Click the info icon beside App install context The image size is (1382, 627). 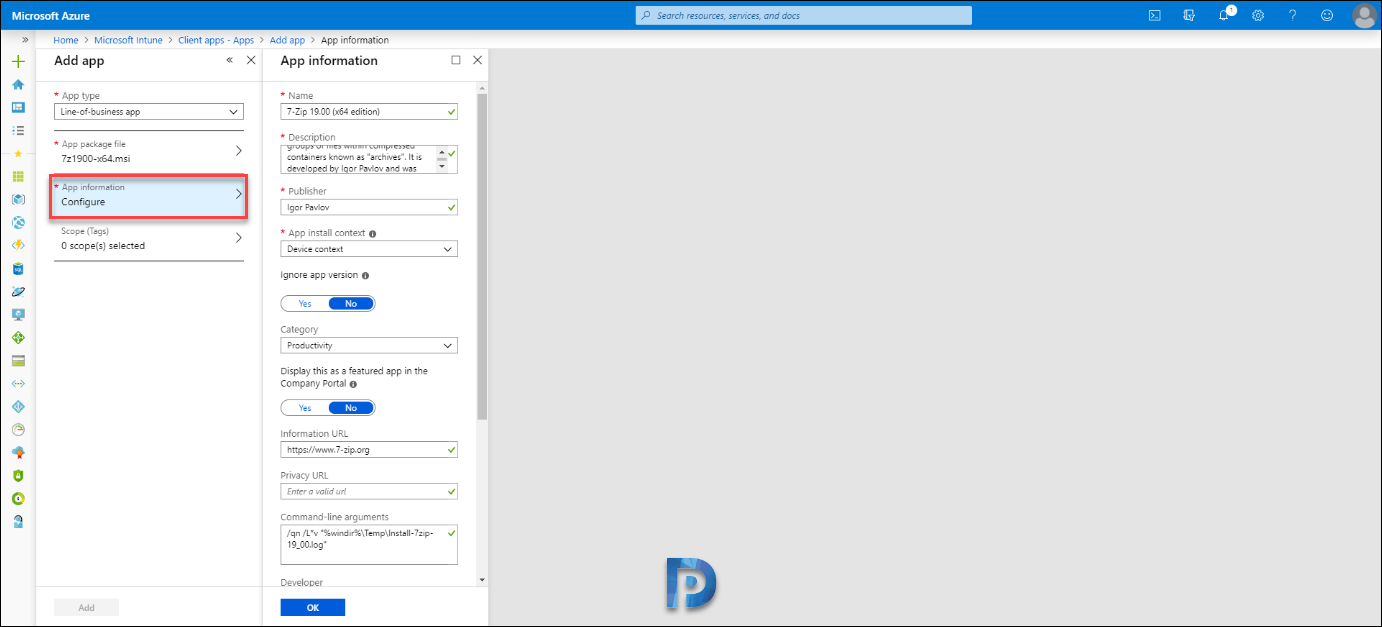click(373, 233)
